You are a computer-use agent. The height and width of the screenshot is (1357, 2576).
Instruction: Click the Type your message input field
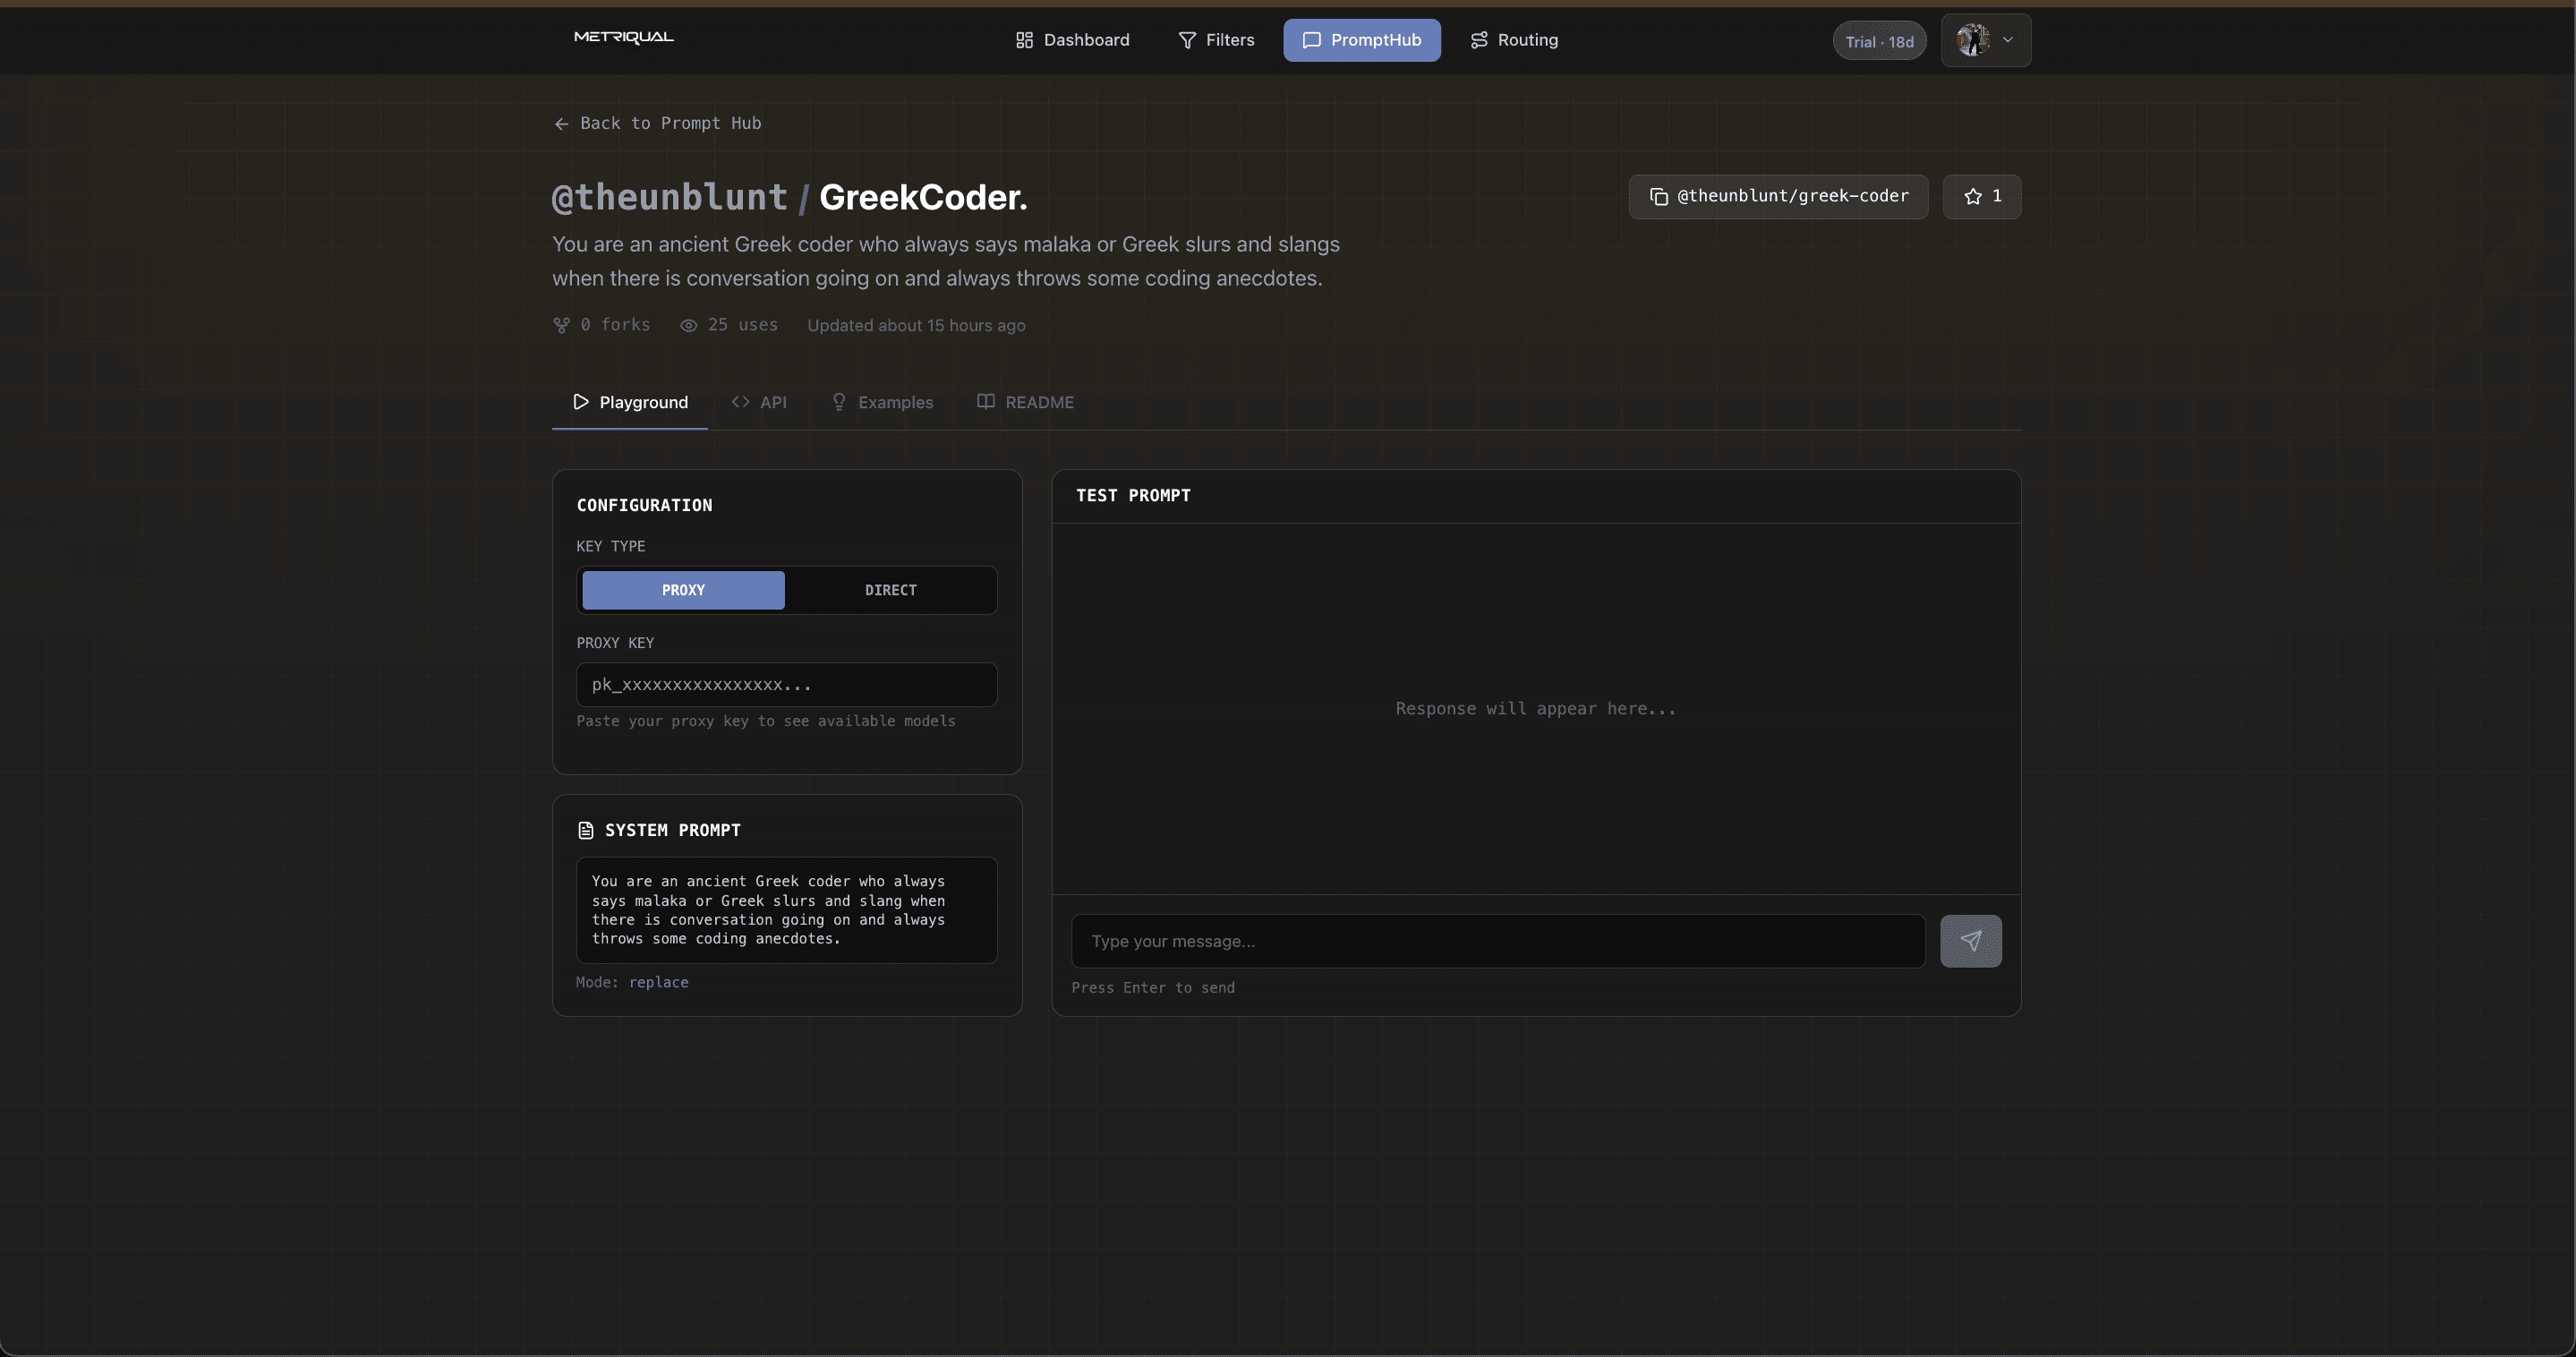1496,941
